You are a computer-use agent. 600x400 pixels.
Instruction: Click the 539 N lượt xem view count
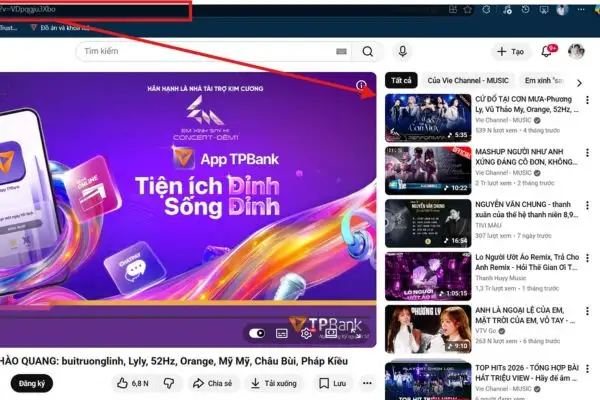[x=496, y=131]
